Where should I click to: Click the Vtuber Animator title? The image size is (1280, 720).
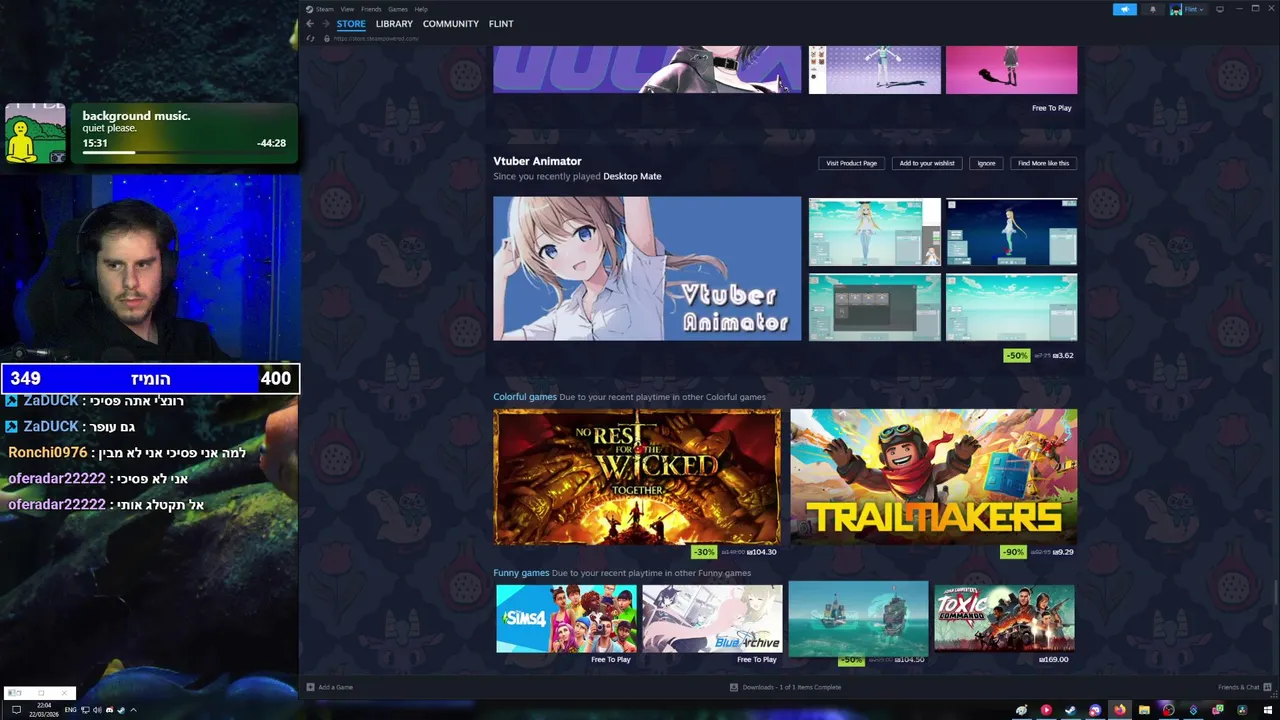pyautogui.click(x=537, y=161)
